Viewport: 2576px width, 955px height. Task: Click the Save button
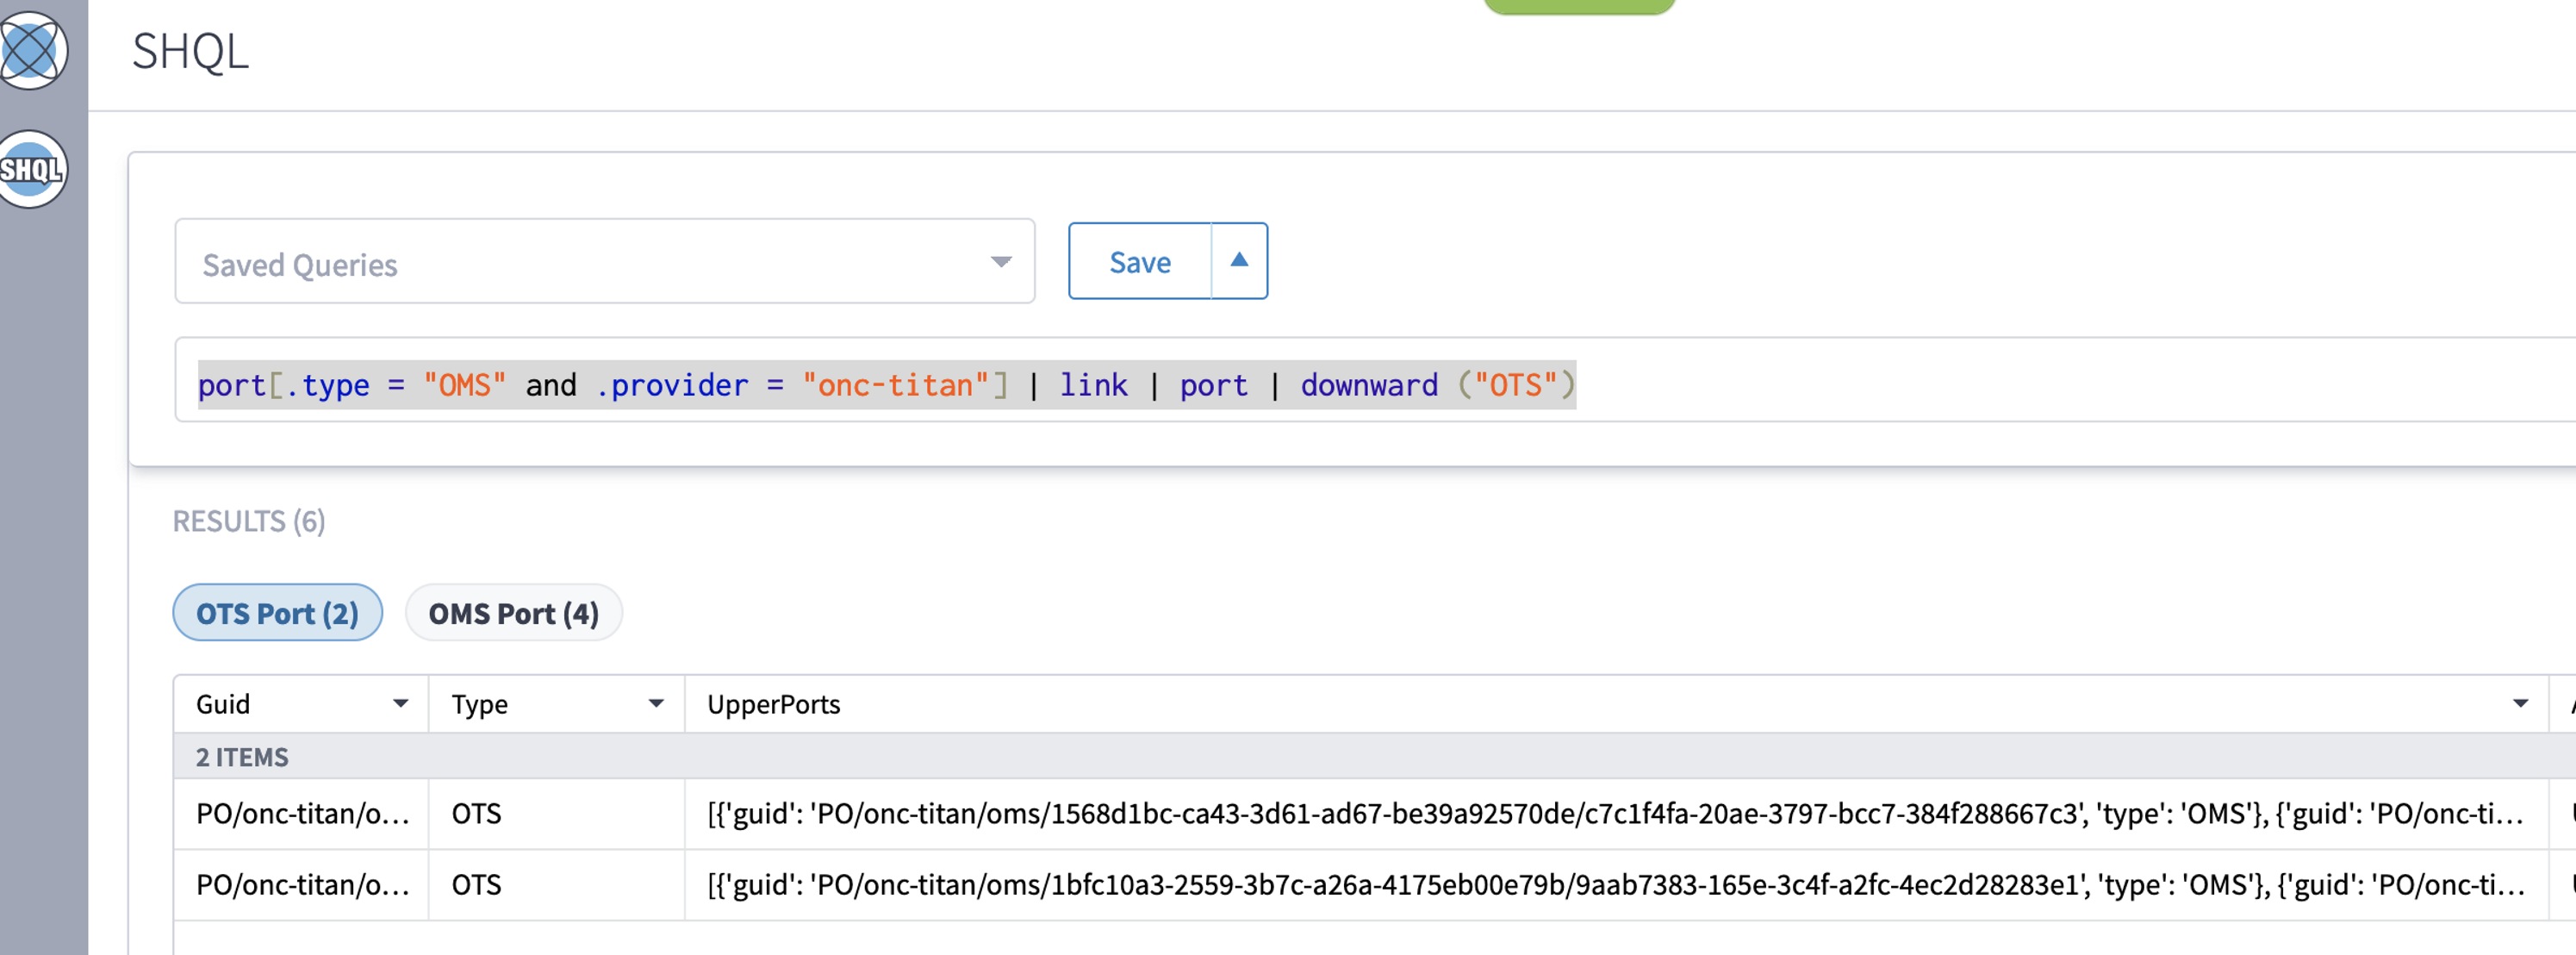point(1139,262)
